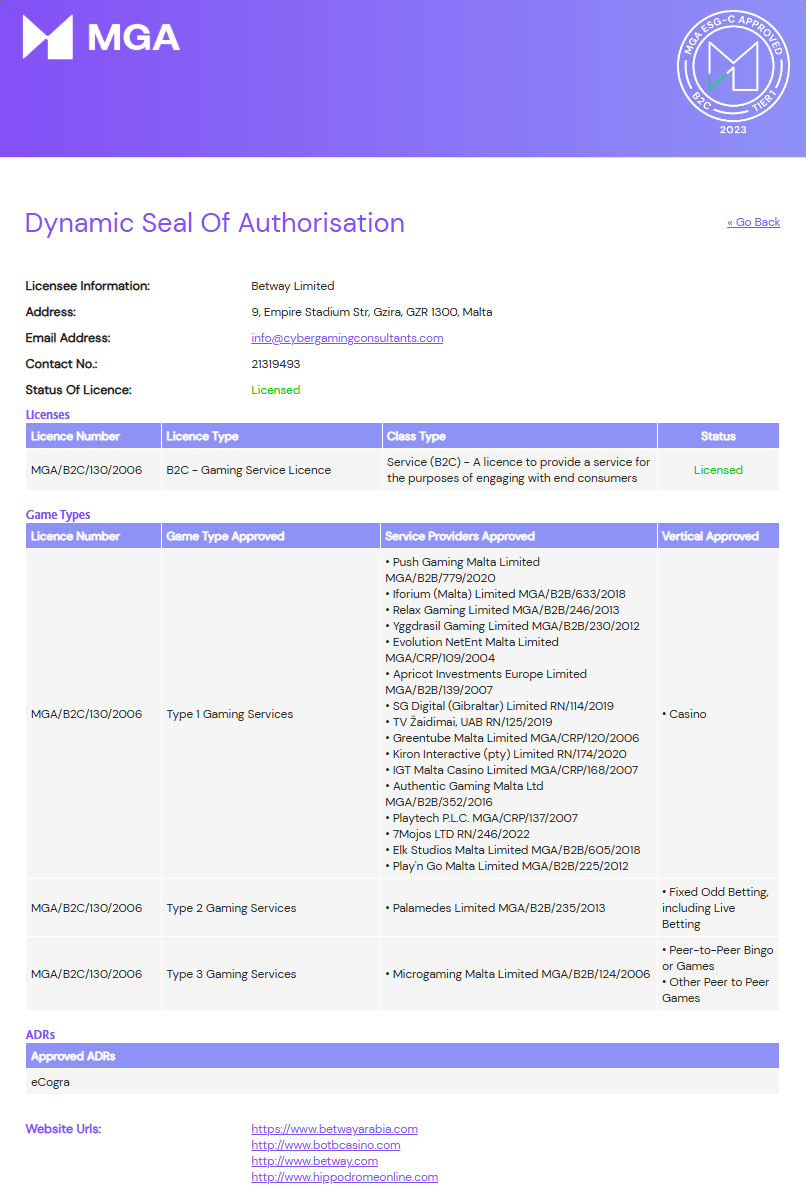Click the Website Urls label
This screenshot has height=1196, width=806.
pos(63,1129)
